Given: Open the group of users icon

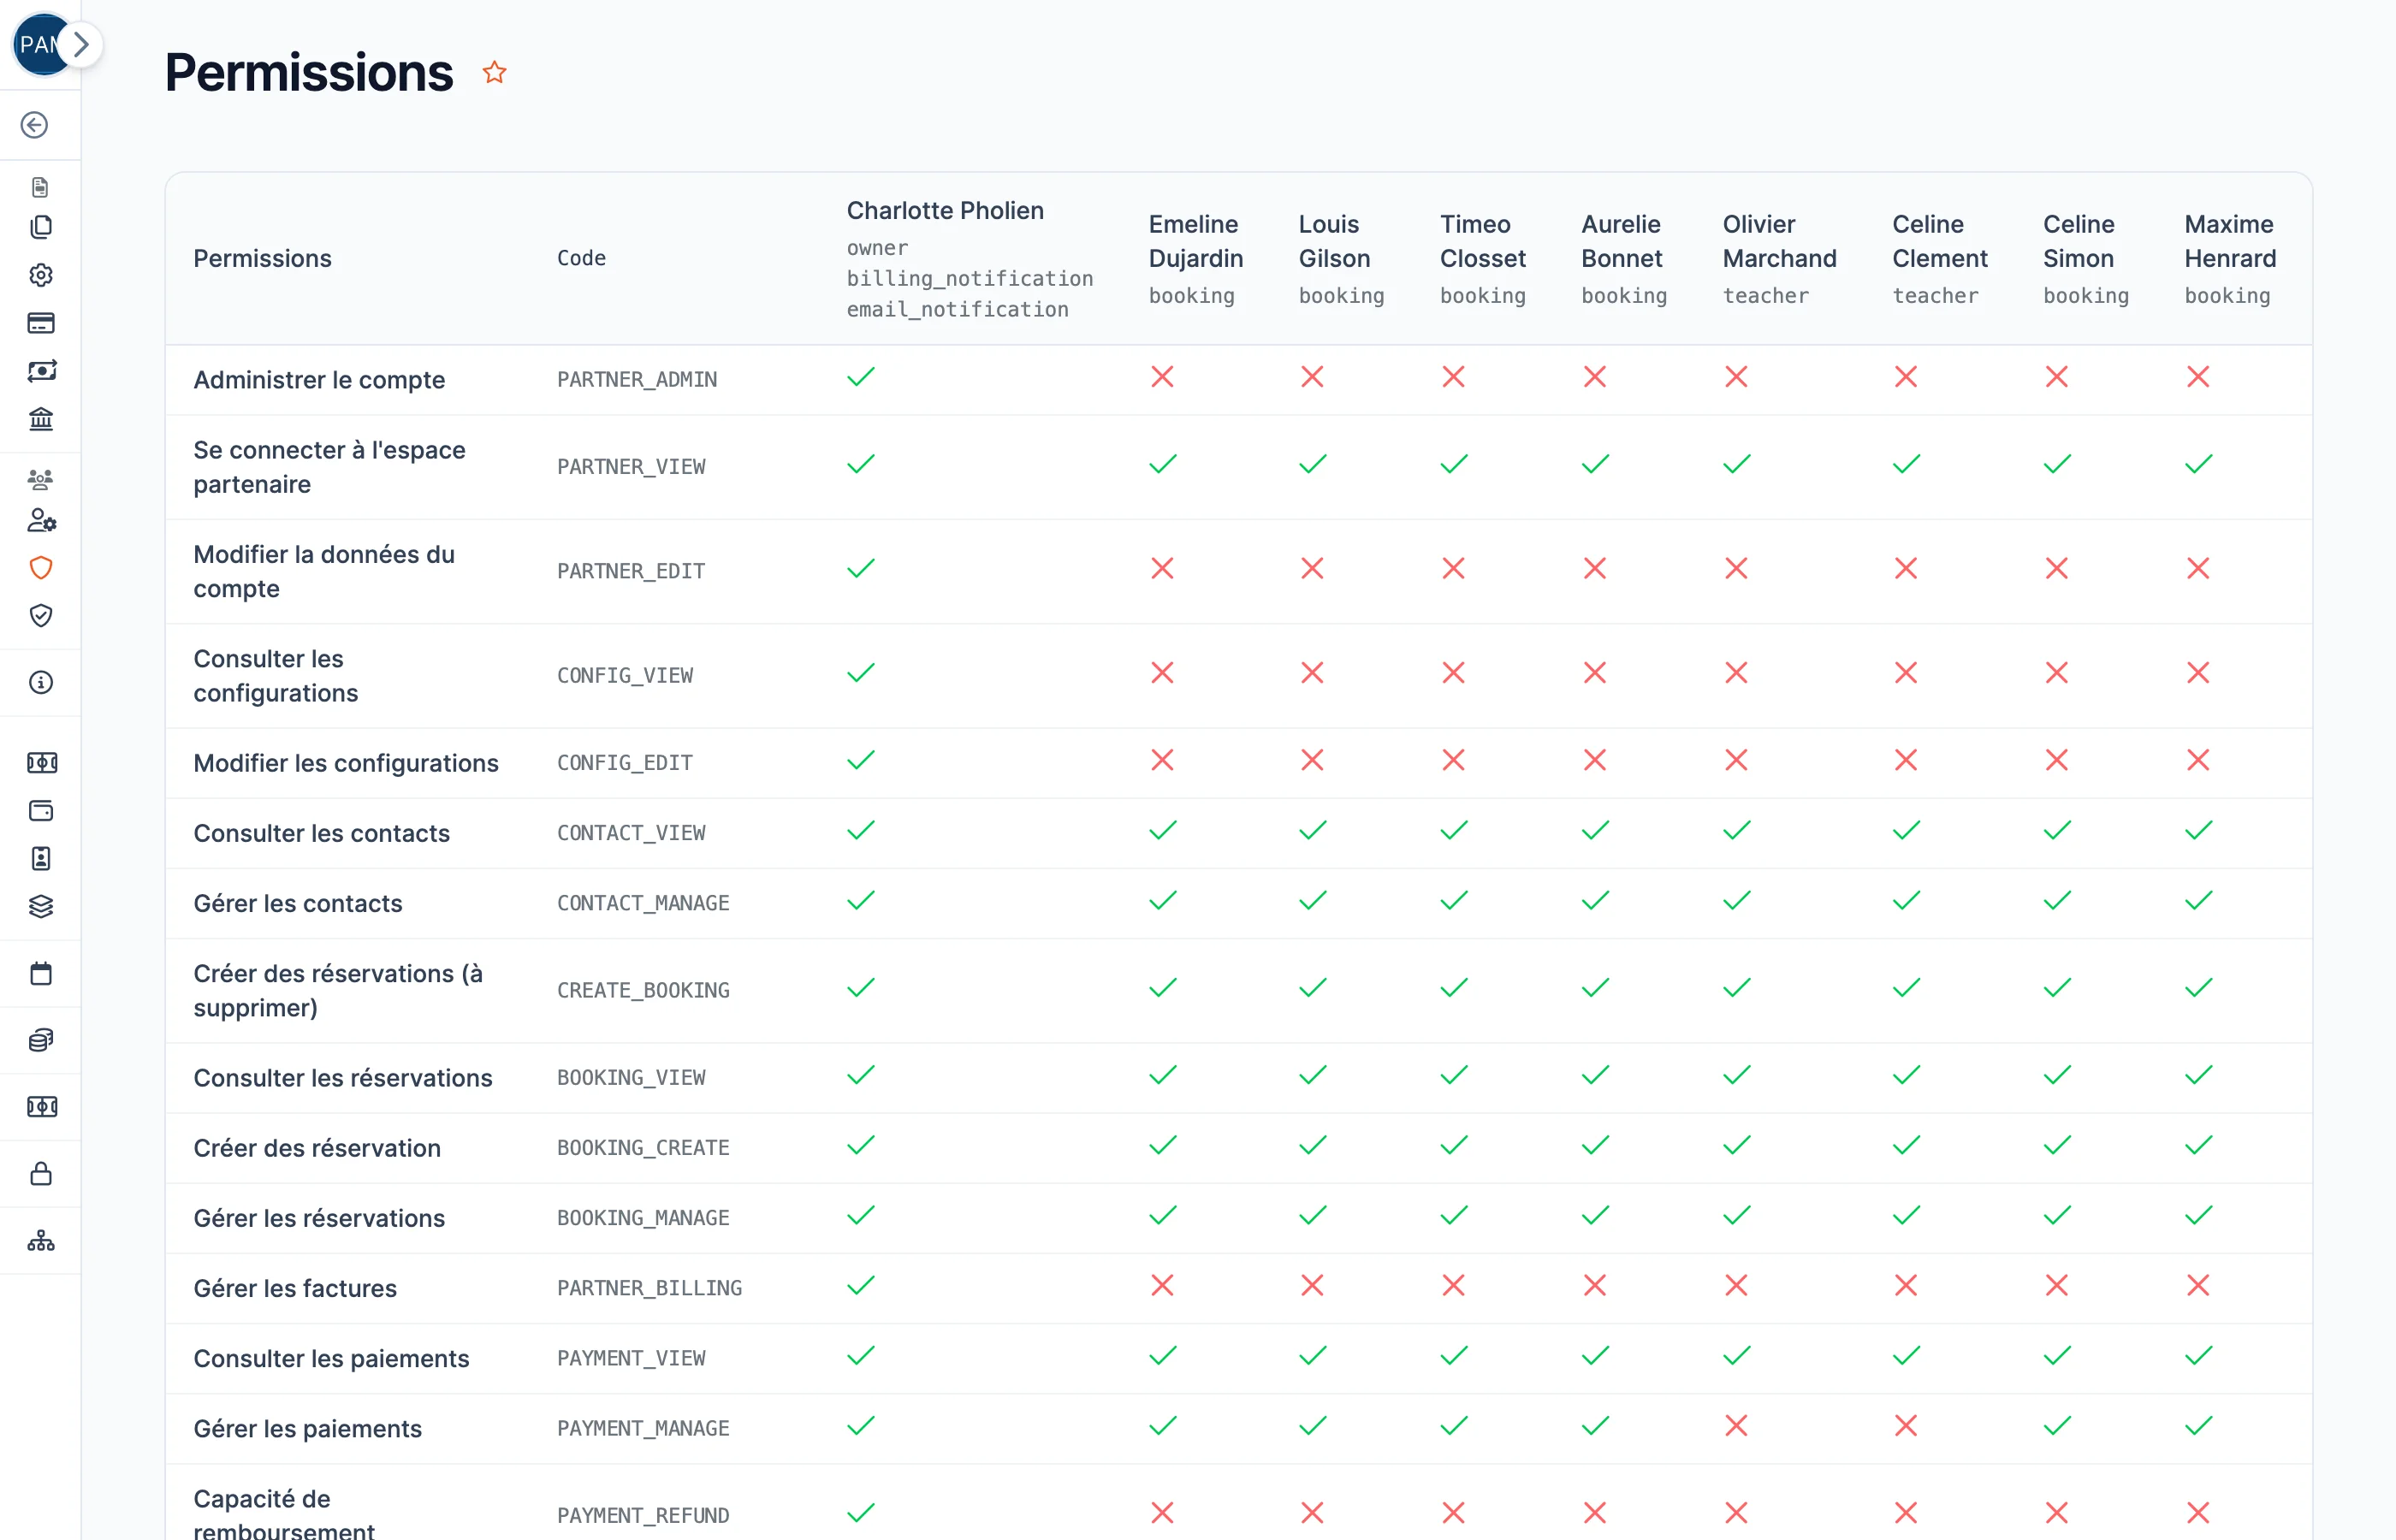Looking at the screenshot, I should tap(40, 479).
